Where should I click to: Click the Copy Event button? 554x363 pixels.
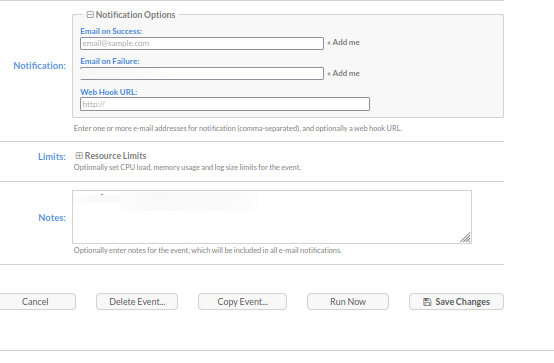click(242, 301)
